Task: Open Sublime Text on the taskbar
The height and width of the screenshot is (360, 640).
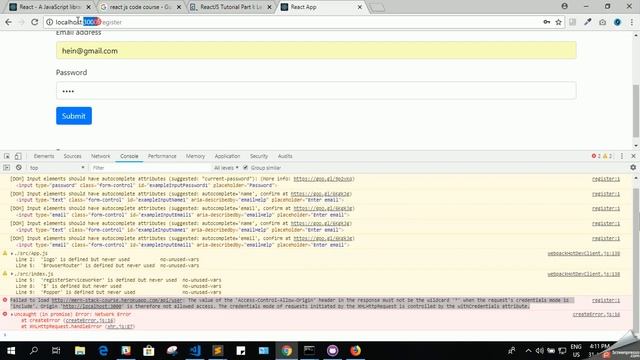Action: 218,351
